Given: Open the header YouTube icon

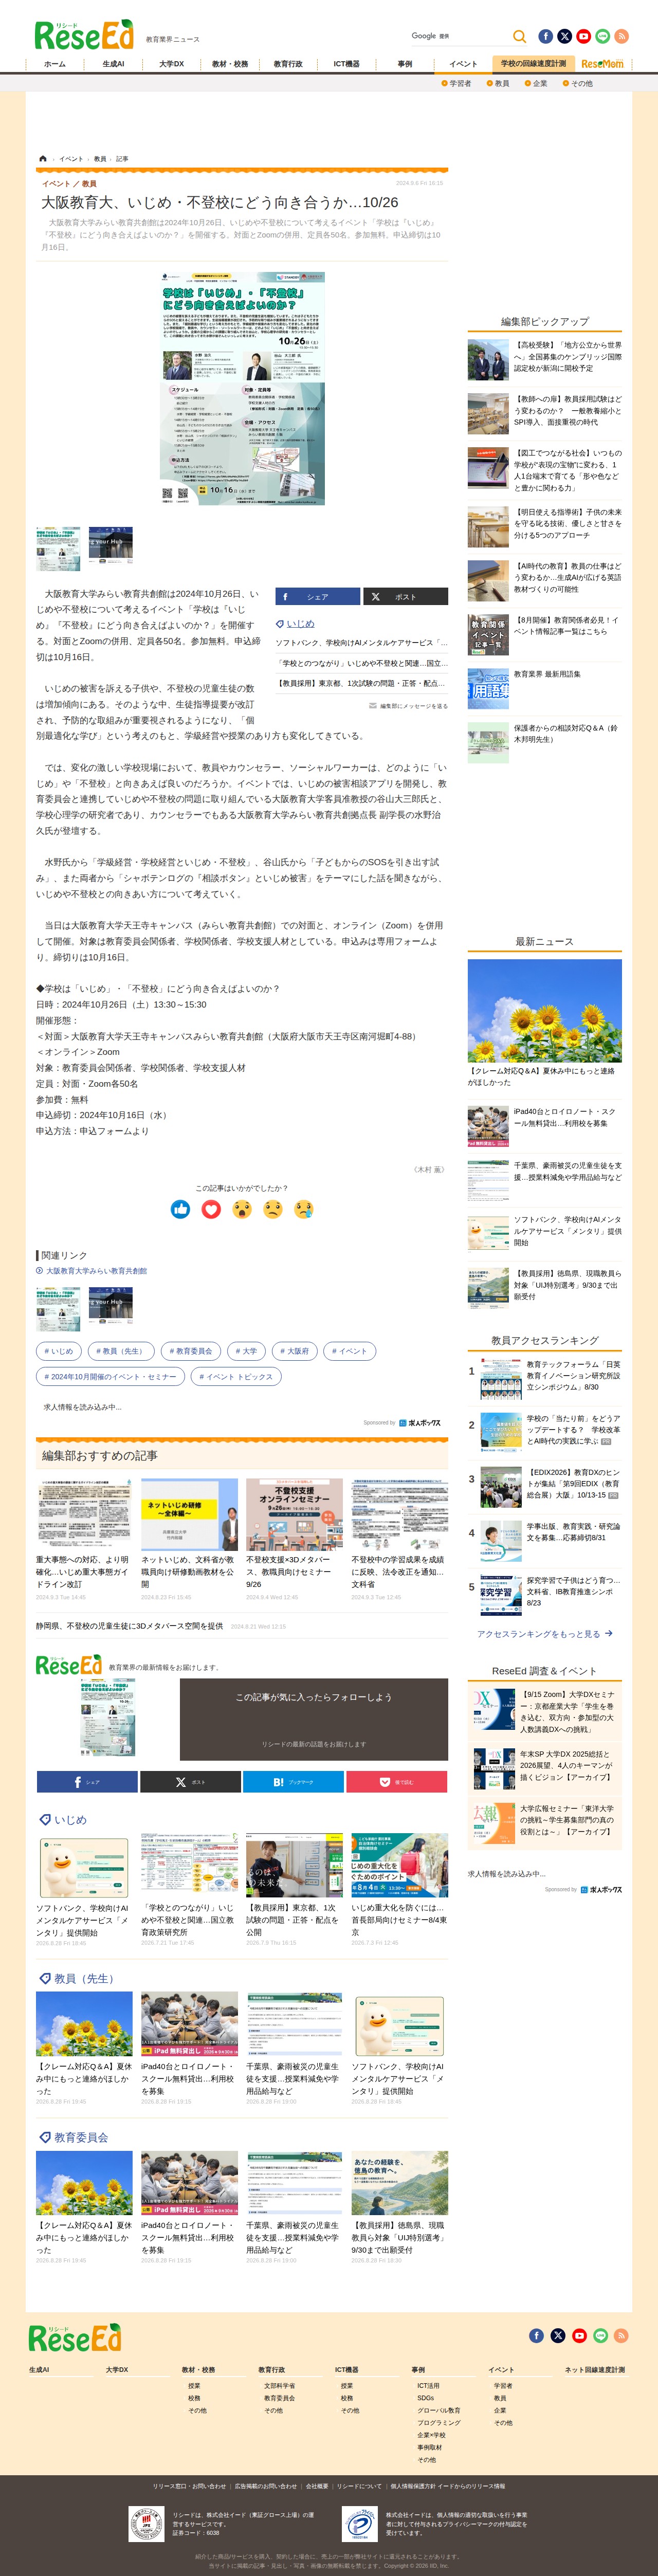Looking at the screenshot, I should [x=584, y=36].
